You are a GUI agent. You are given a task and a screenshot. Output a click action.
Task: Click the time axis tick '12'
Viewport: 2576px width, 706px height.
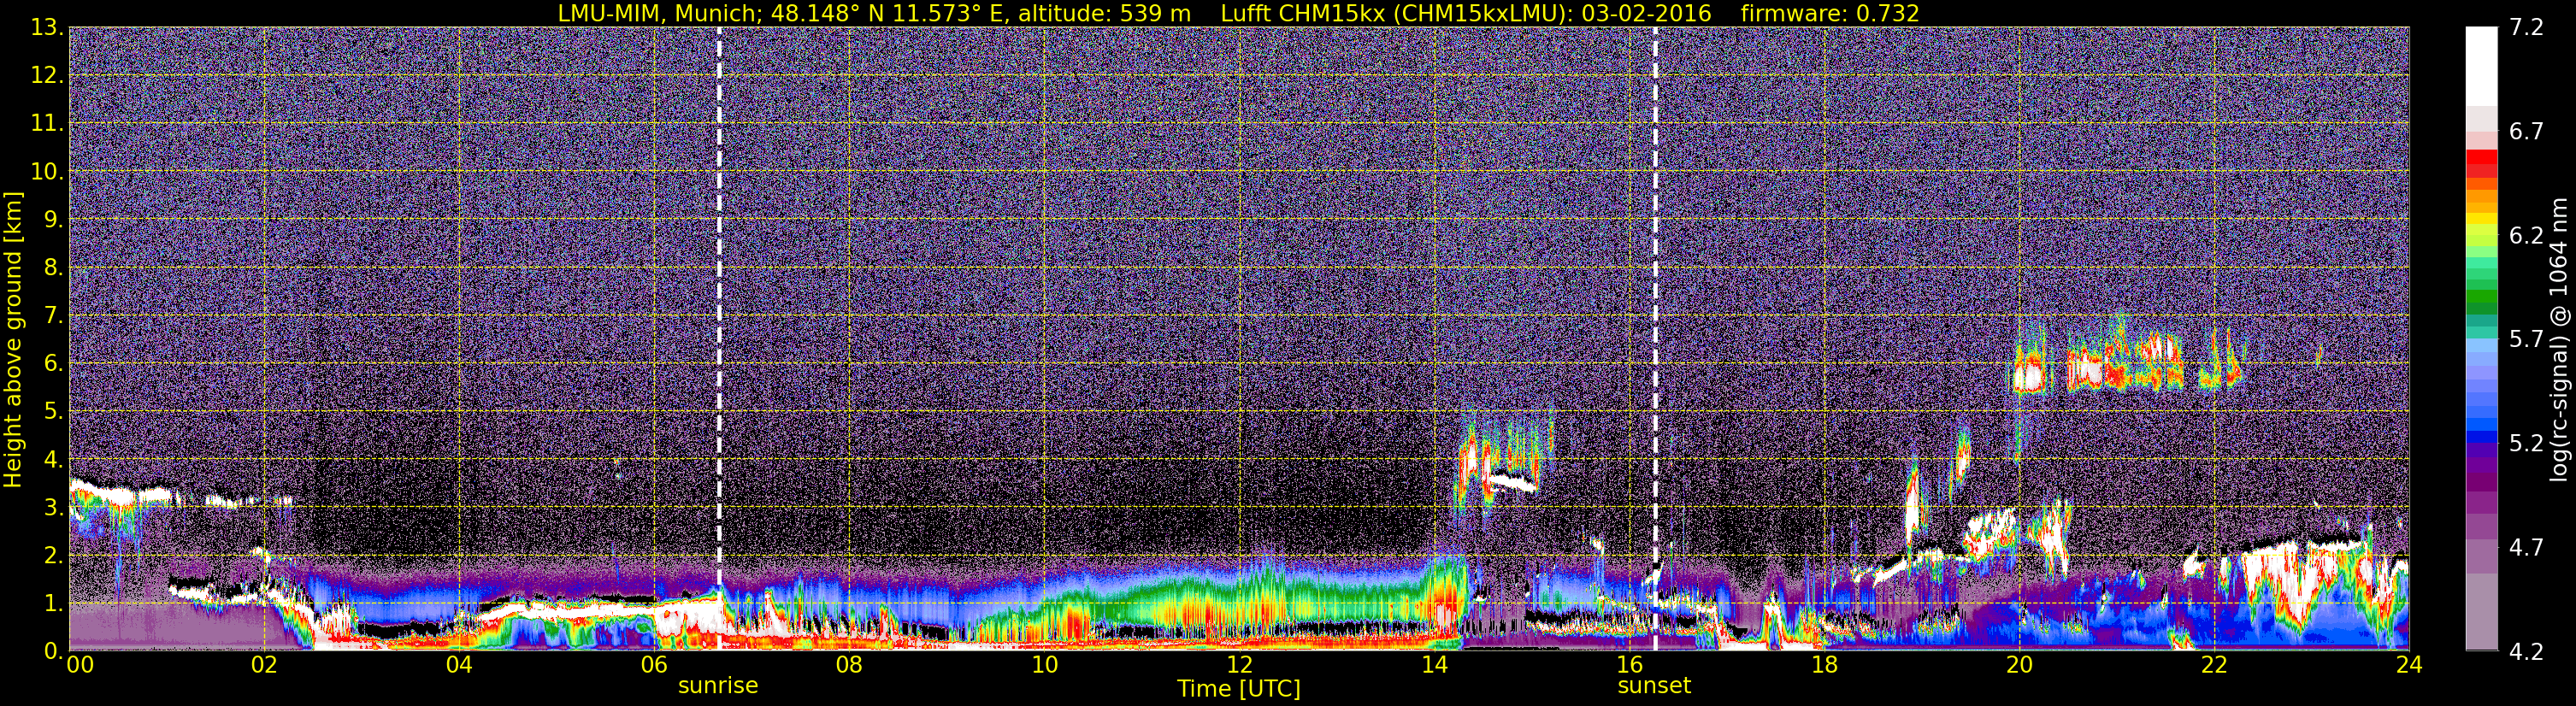[x=1239, y=666]
